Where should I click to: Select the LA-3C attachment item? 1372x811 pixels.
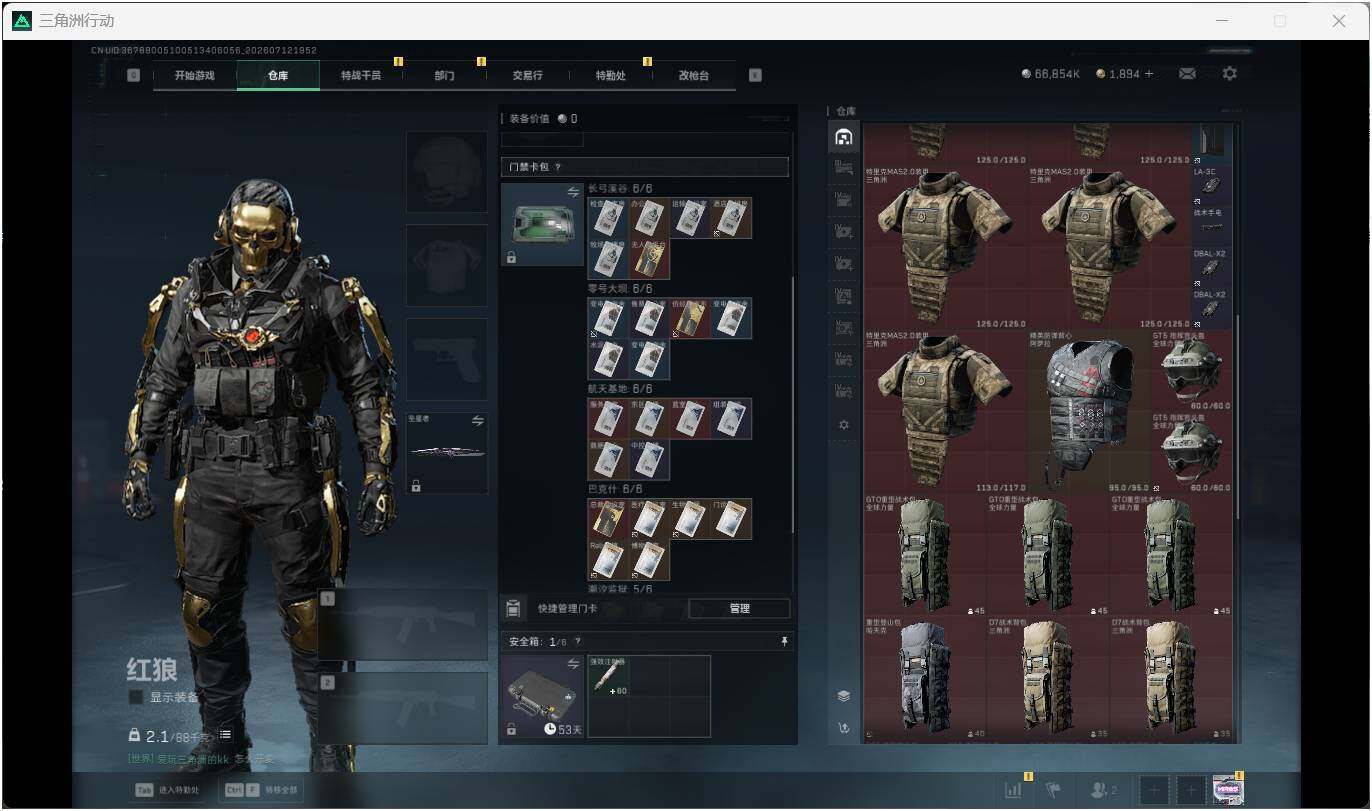1210,186
